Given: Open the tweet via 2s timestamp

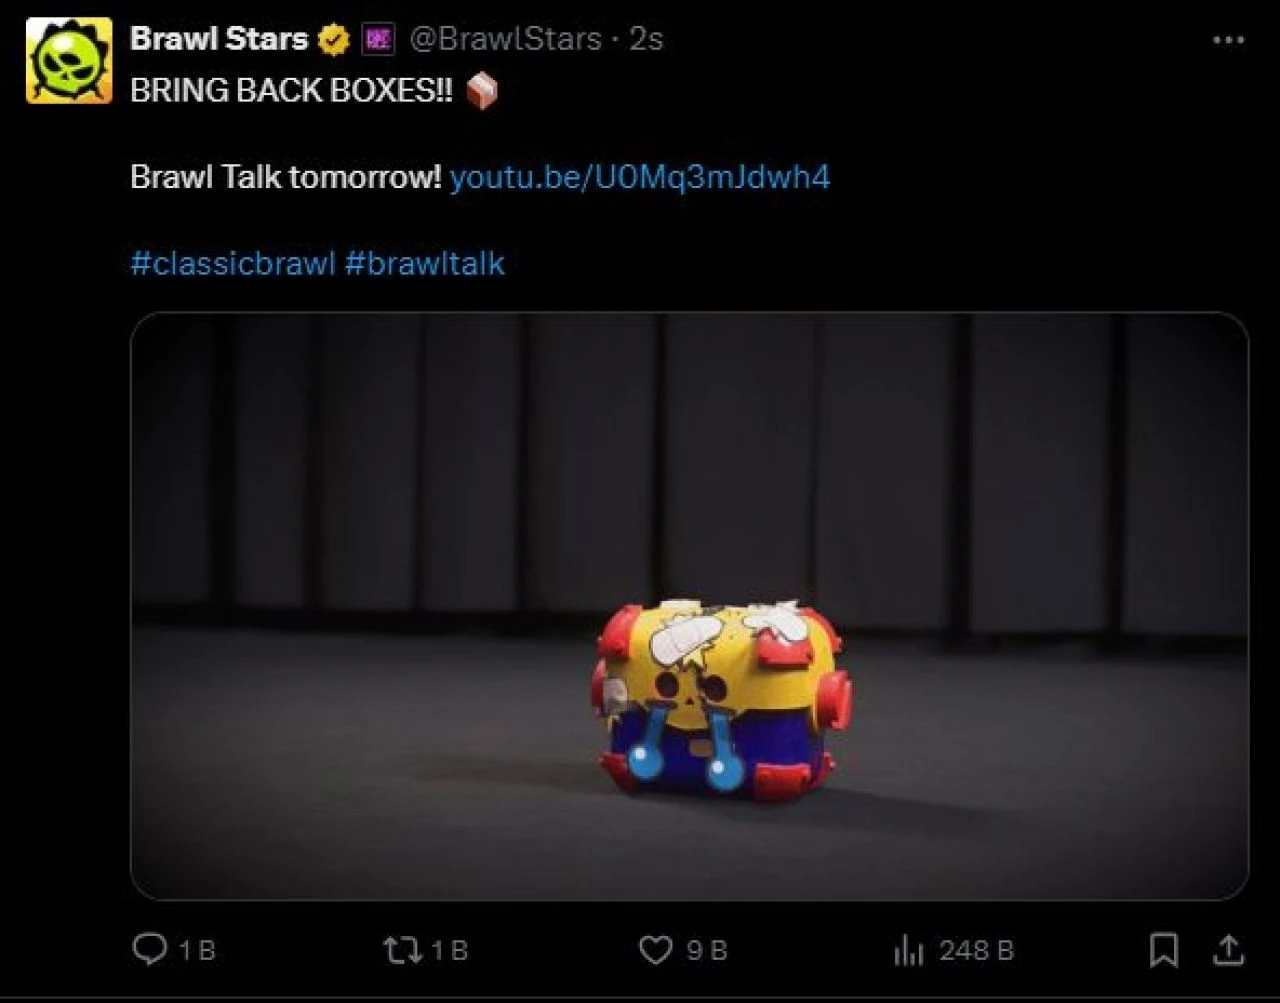Looking at the screenshot, I should [x=646, y=40].
